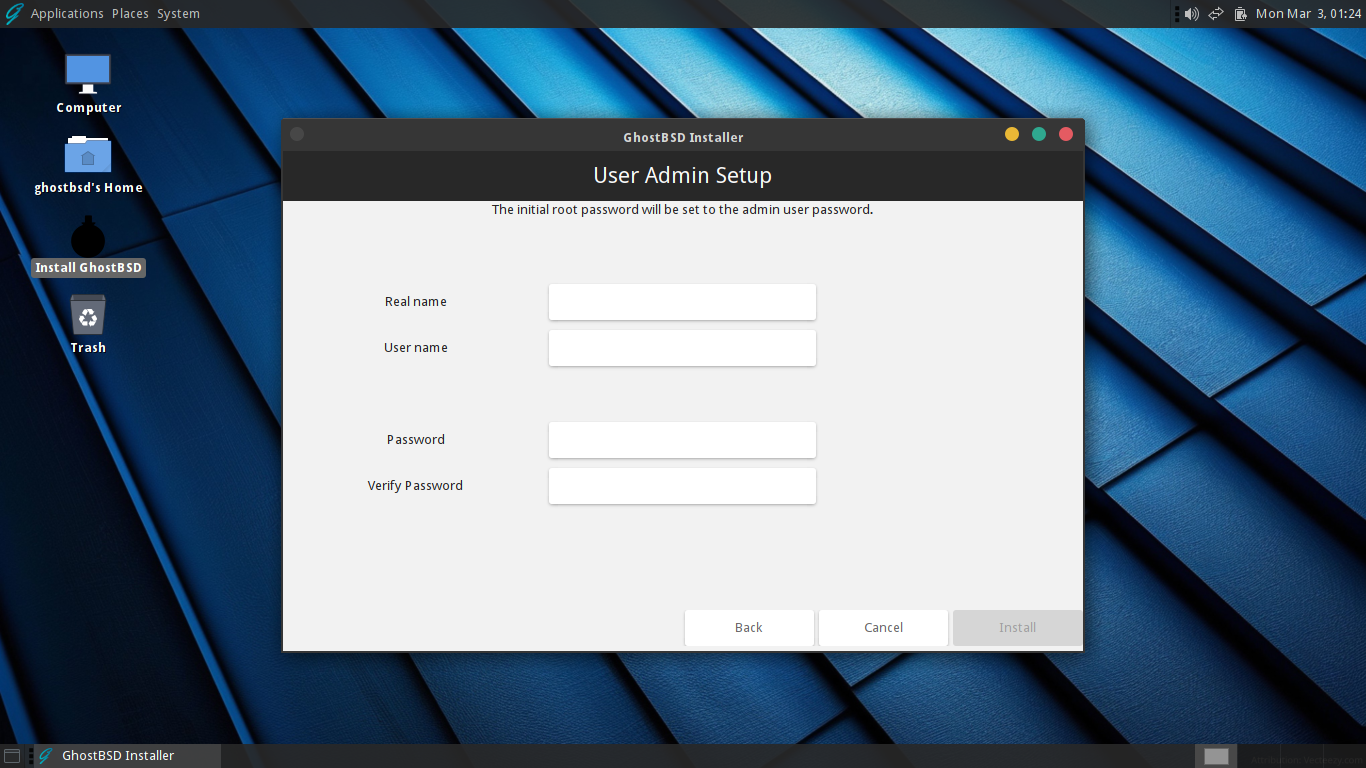Focus the Real name input field
The image size is (1366, 768).
click(682, 302)
